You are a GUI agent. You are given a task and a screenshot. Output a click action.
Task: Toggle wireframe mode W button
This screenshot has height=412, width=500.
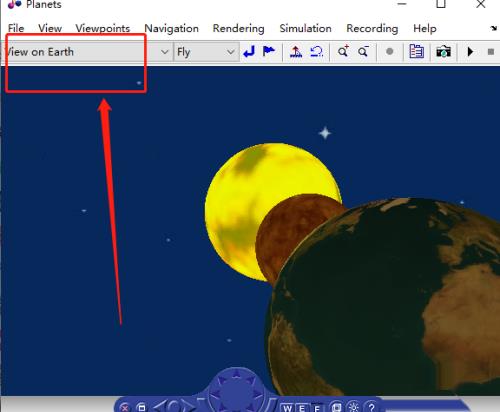(x=287, y=408)
